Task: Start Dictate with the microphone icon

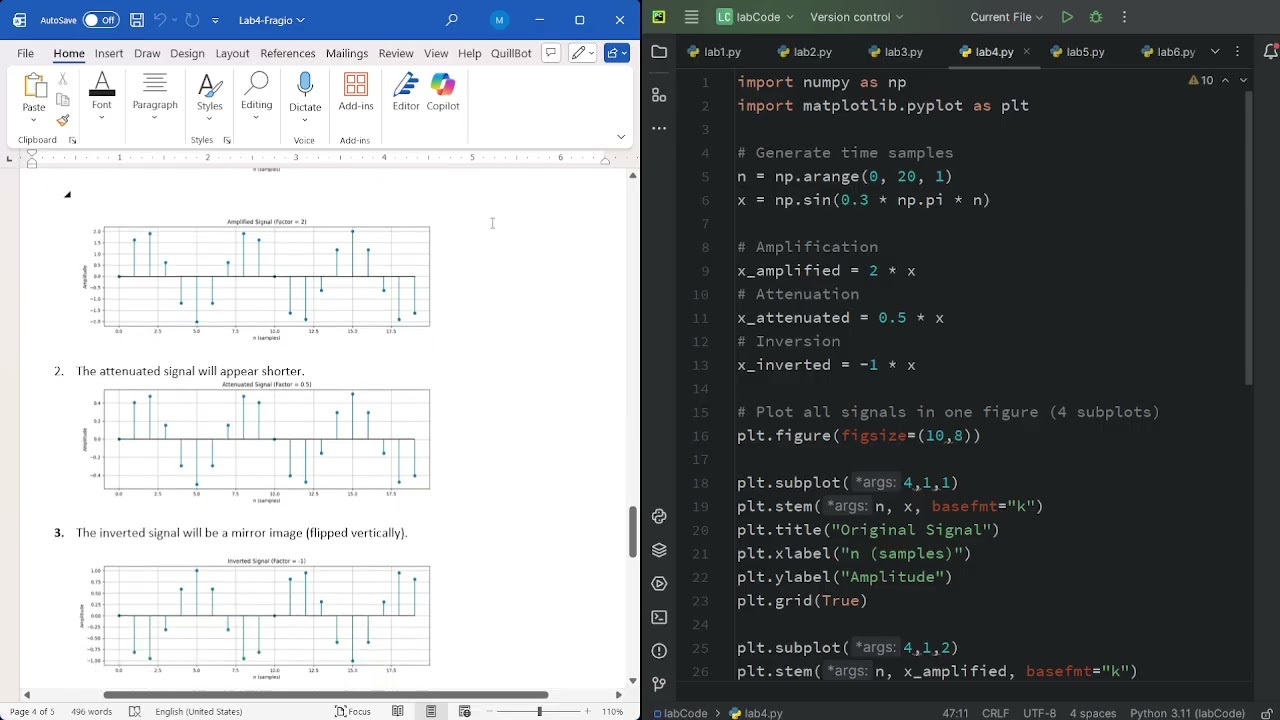Action: coord(305,86)
